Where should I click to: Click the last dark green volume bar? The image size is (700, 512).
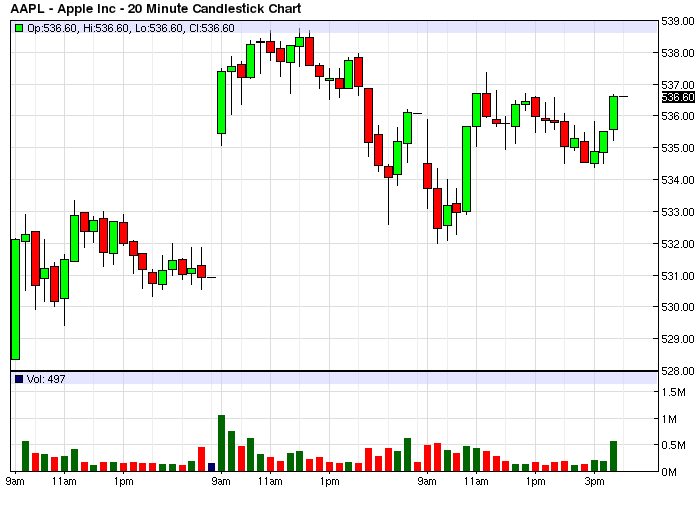point(613,456)
